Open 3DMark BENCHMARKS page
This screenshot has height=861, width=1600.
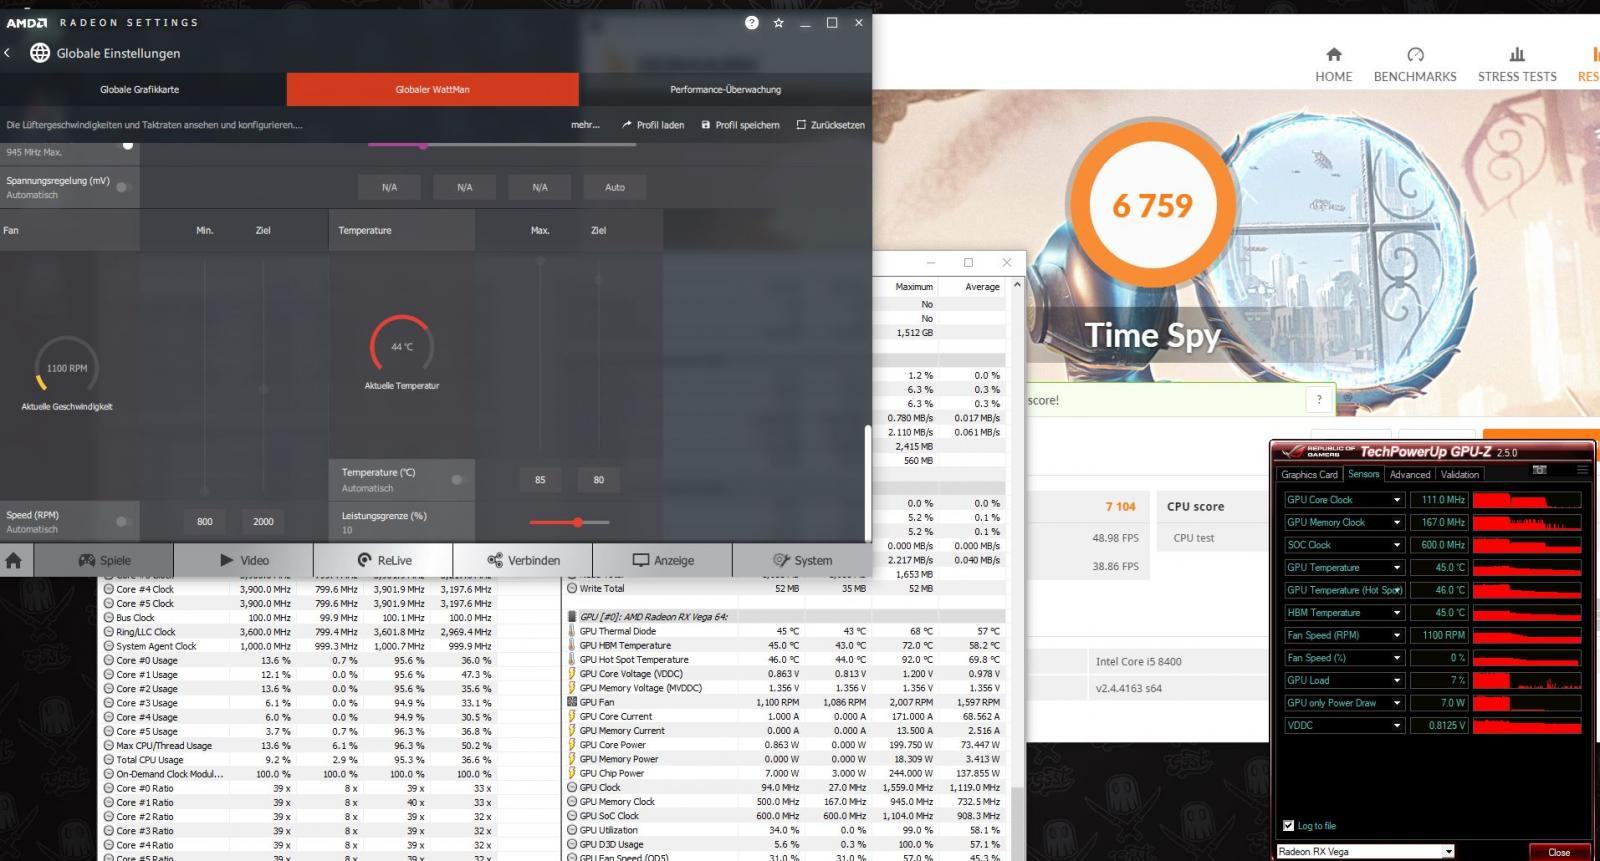click(1415, 65)
